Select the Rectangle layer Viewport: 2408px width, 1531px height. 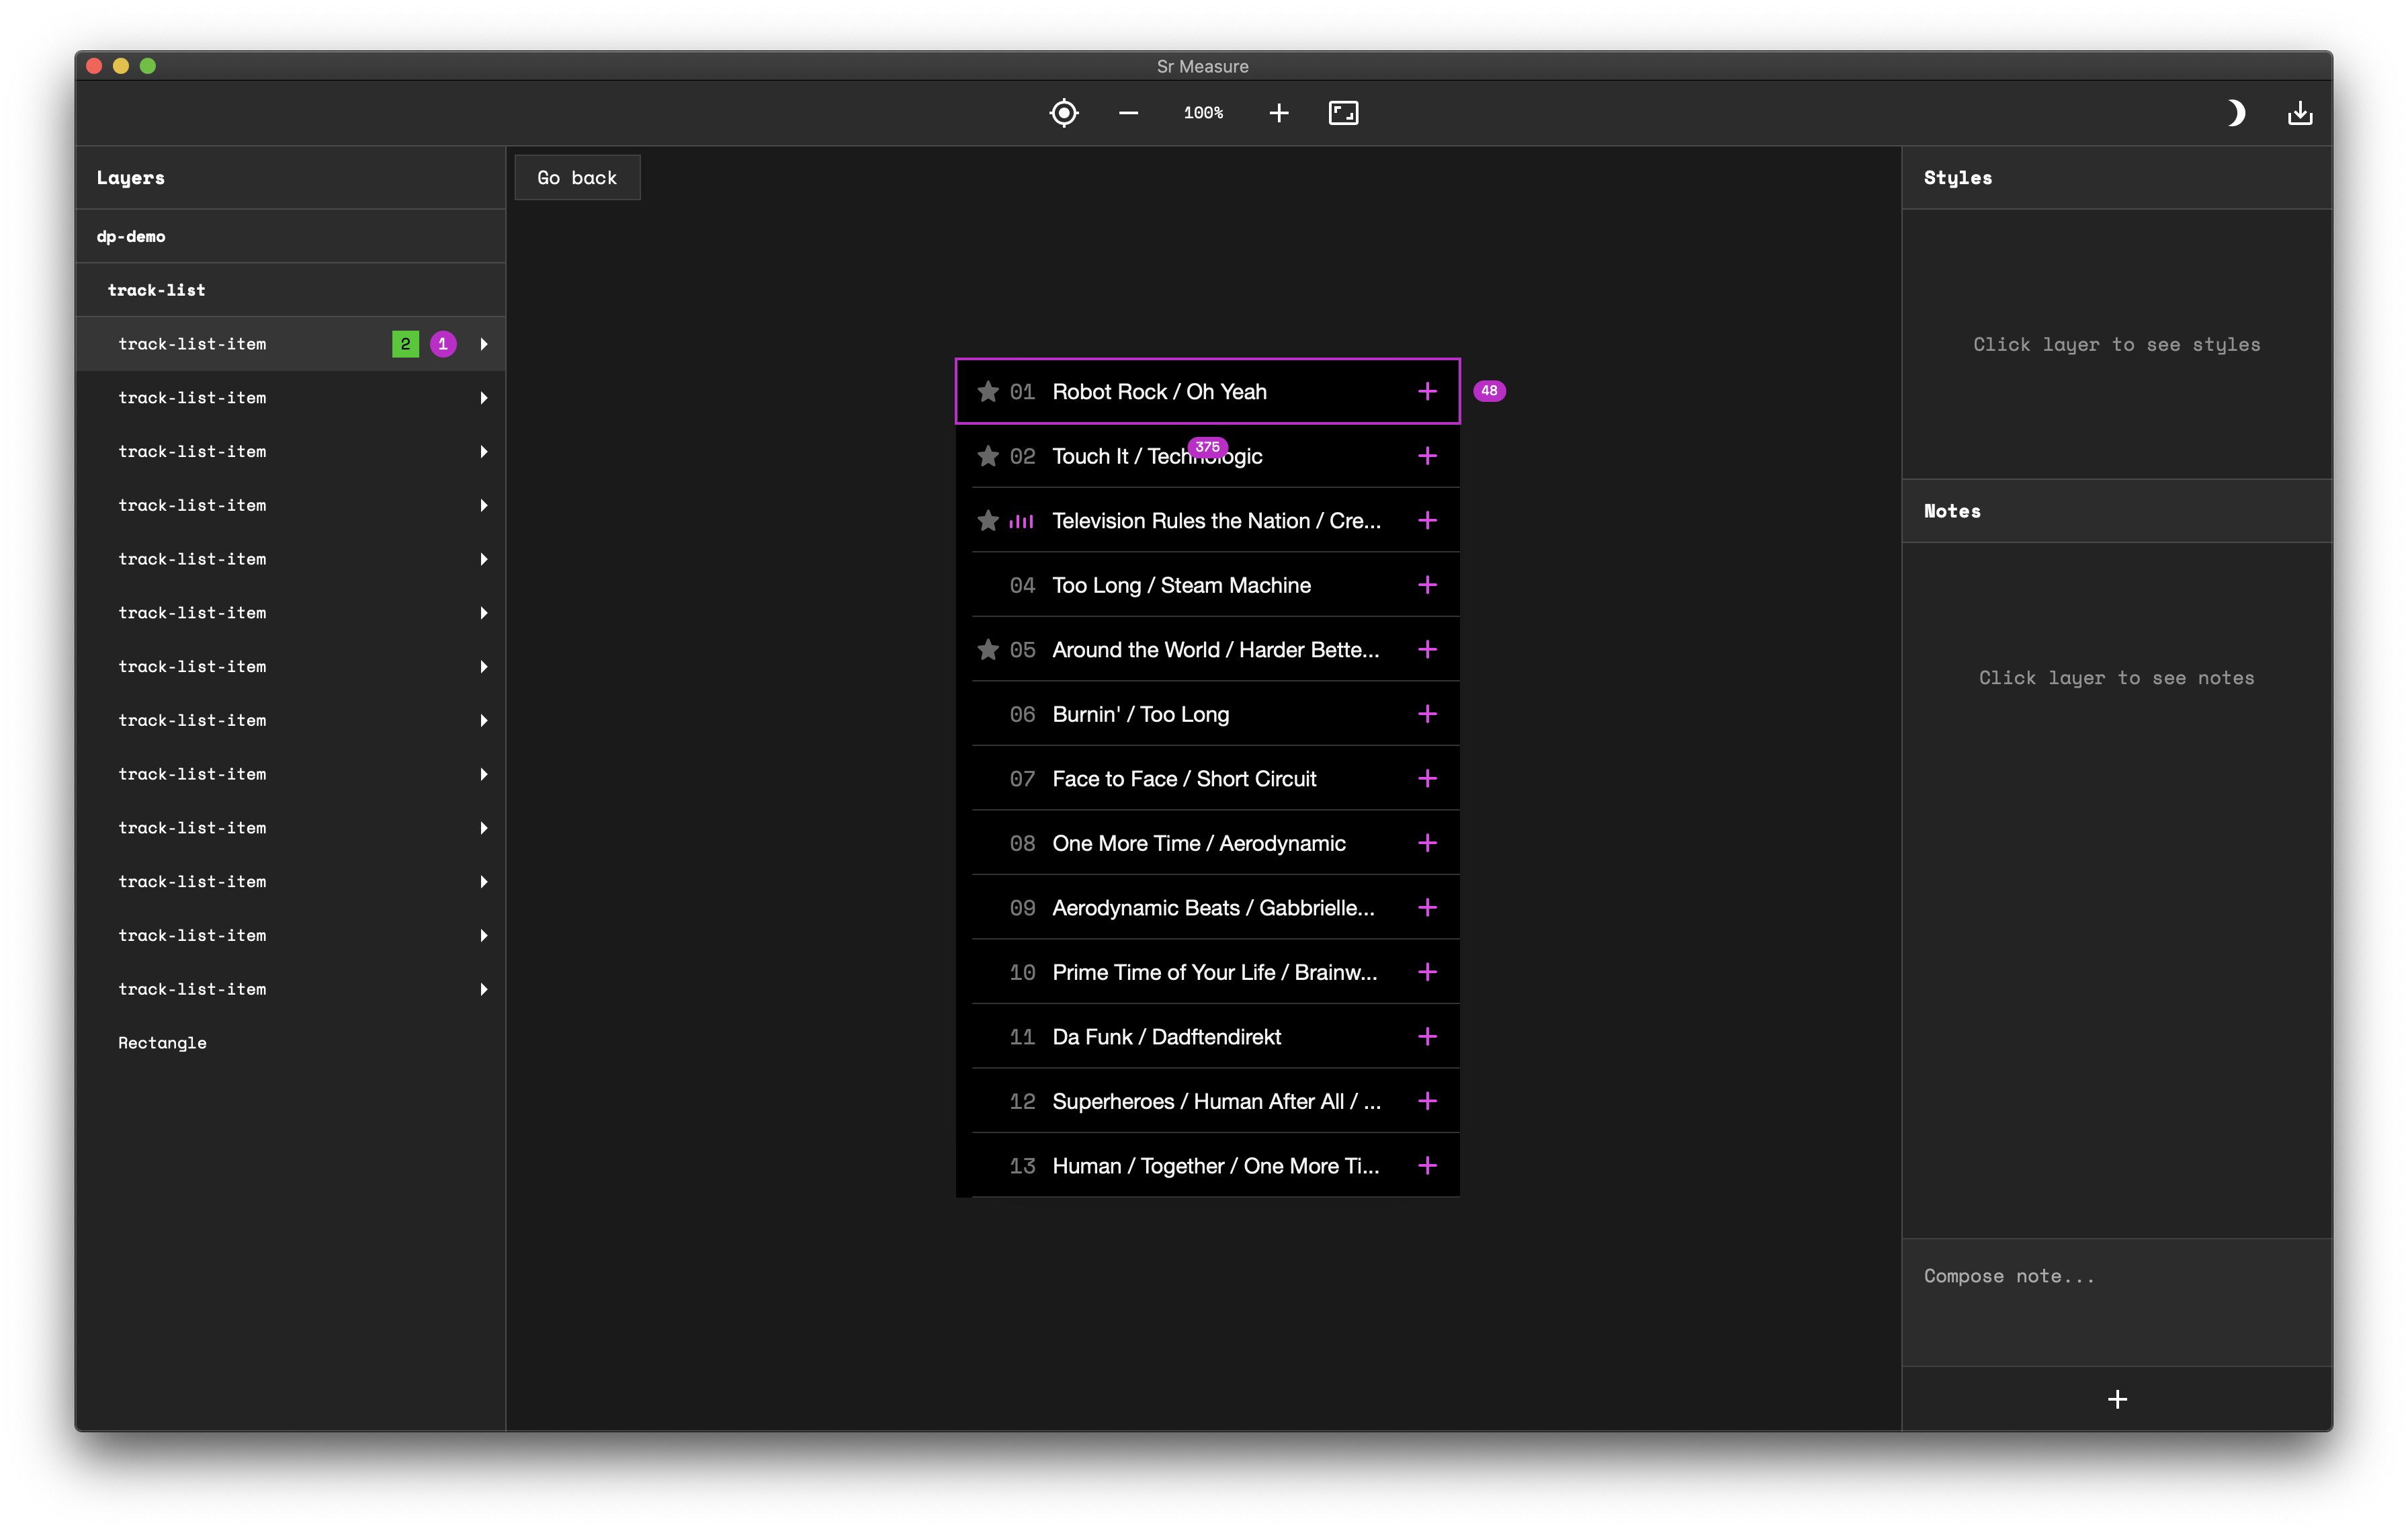tap(163, 1043)
